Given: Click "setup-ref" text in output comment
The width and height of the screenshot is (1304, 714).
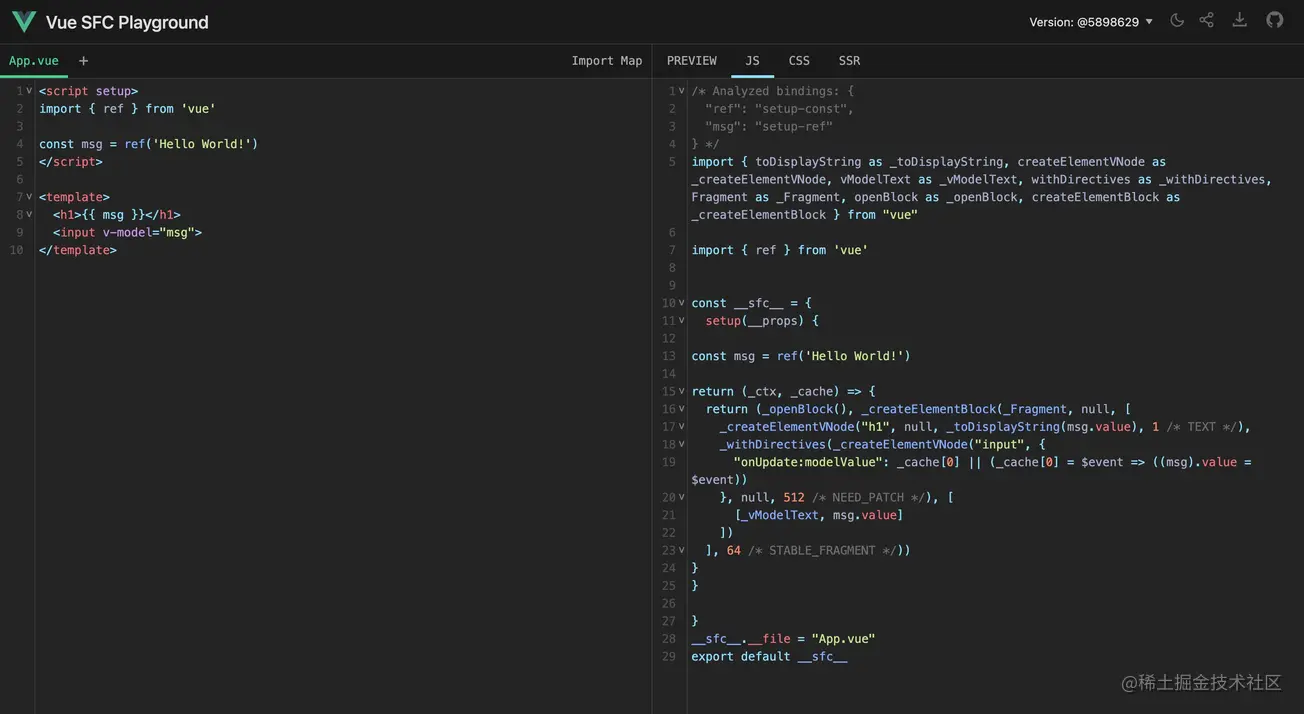Looking at the screenshot, I should [794, 126].
